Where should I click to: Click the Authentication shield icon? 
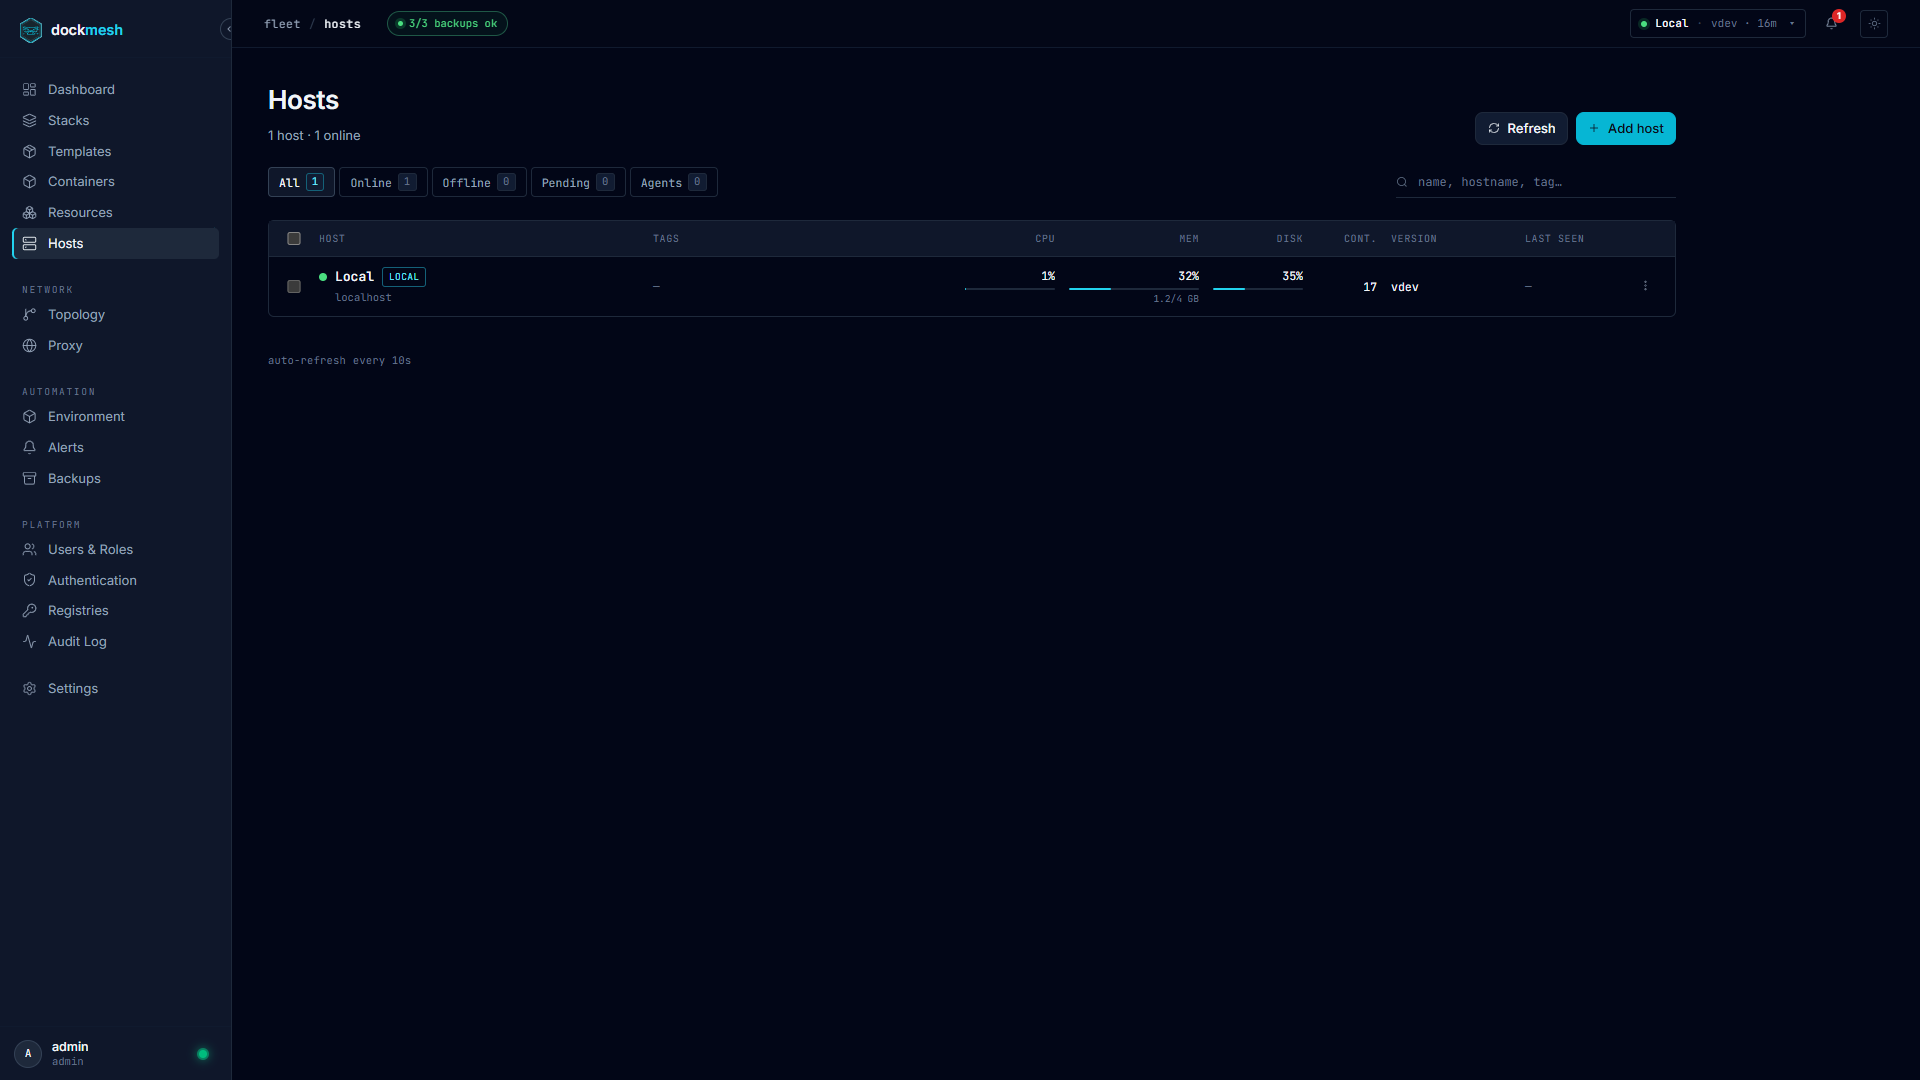coord(30,580)
